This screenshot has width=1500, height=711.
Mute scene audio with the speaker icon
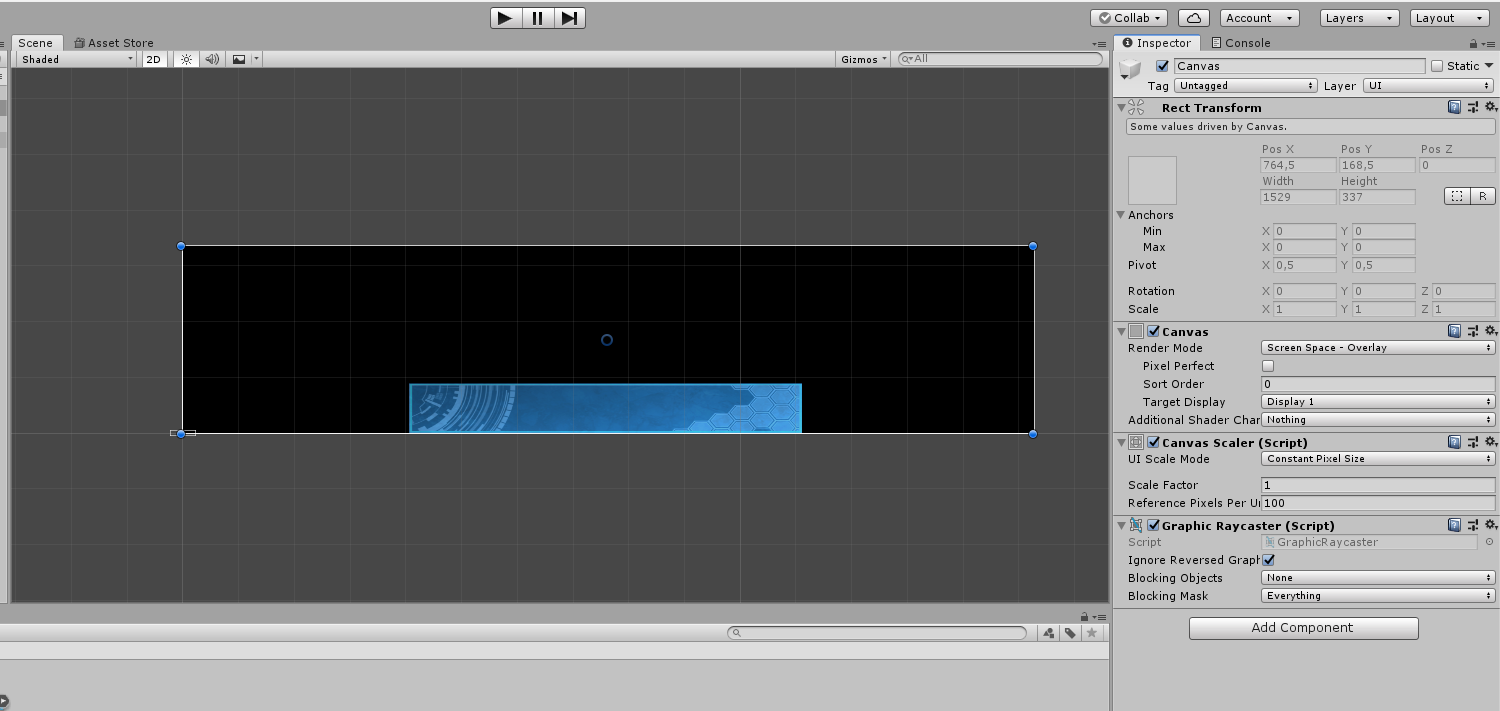(211, 59)
